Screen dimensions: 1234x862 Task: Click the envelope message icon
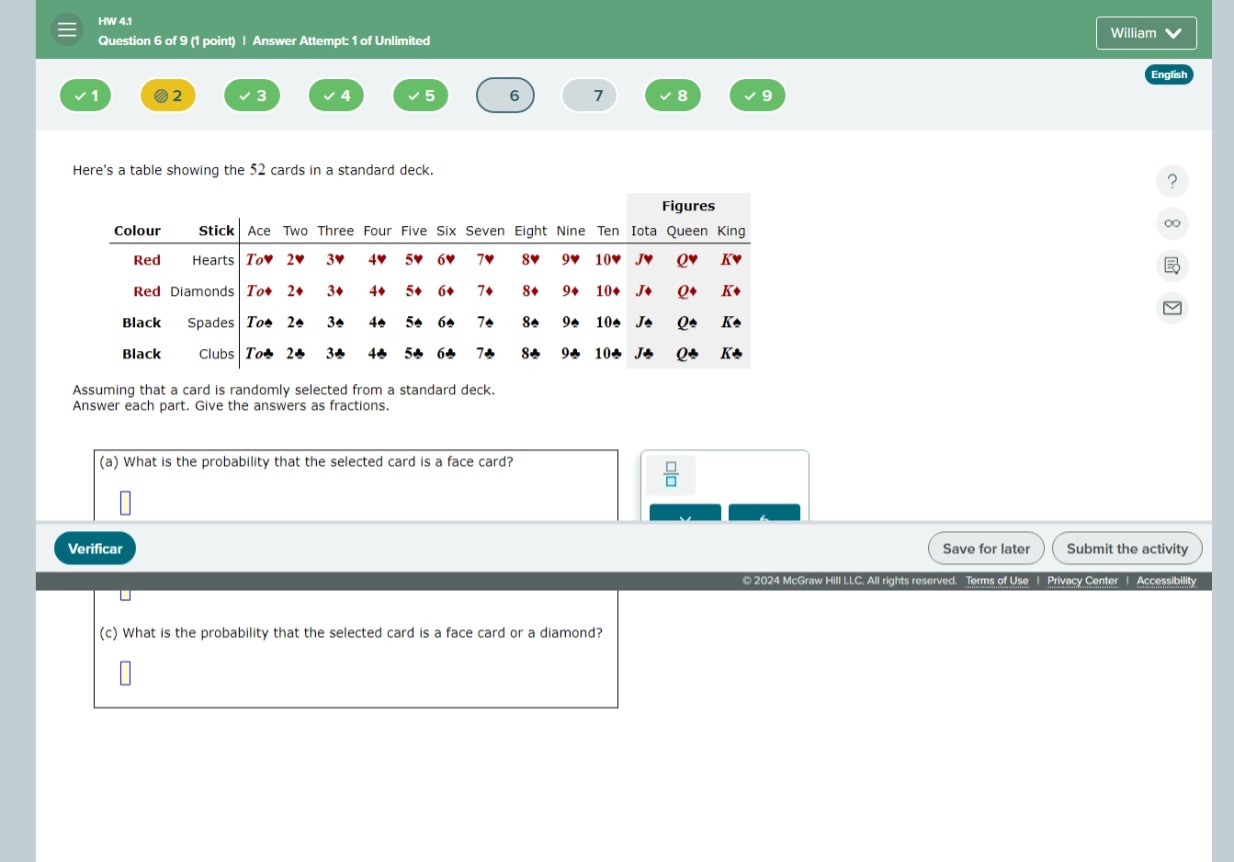(1172, 308)
